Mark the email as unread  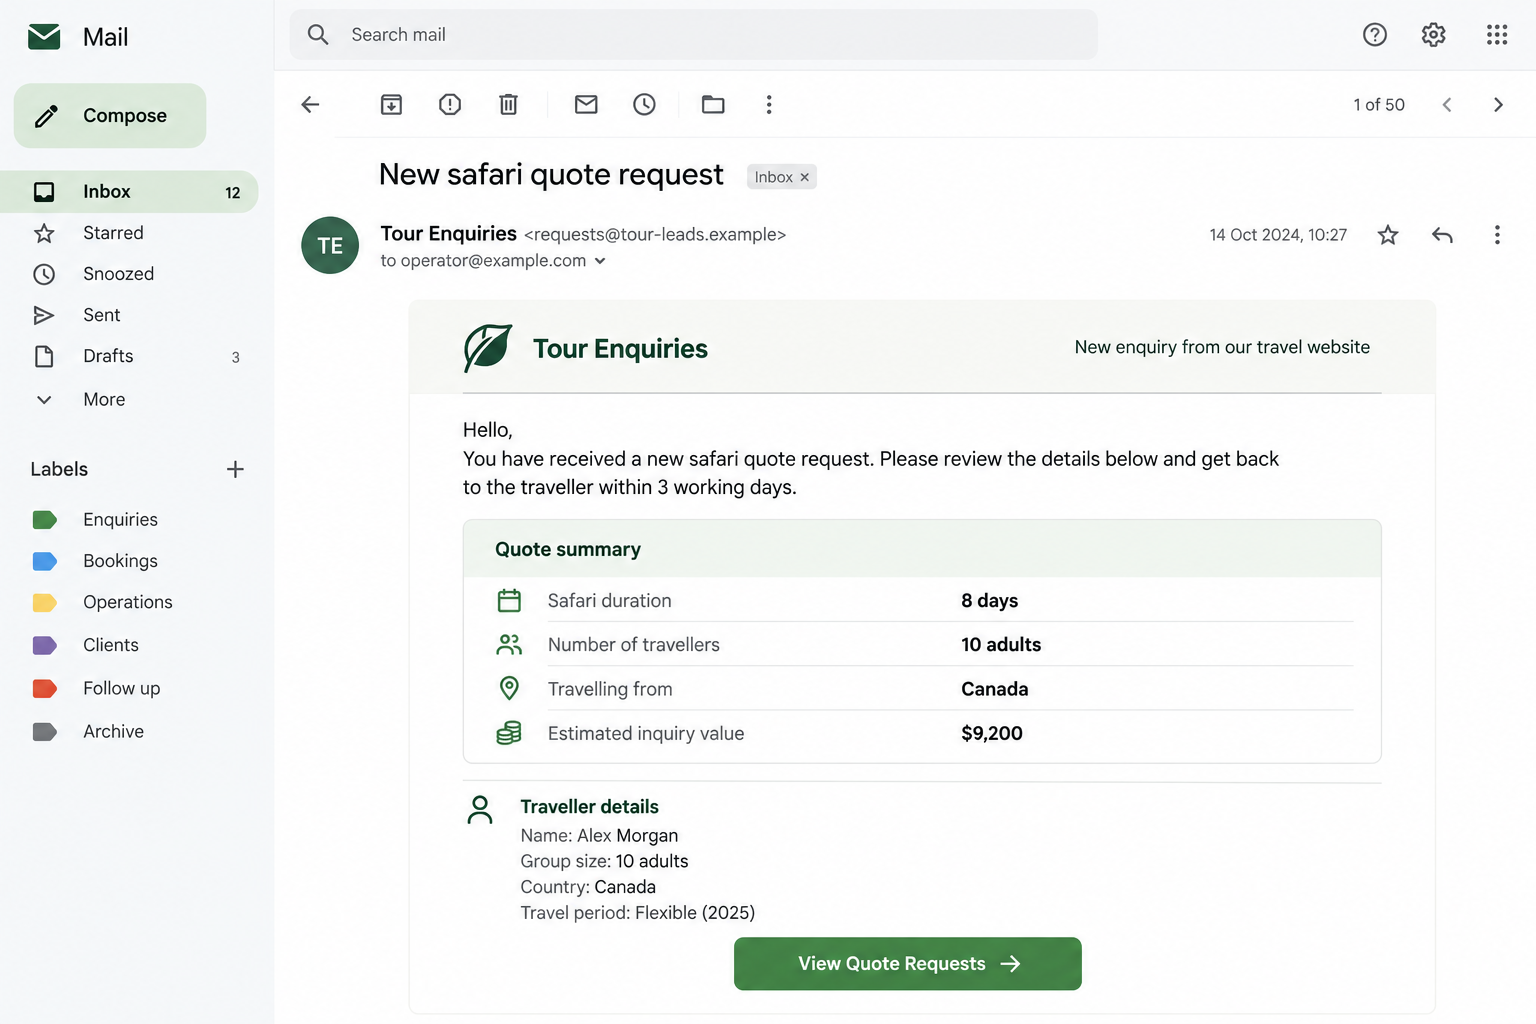586,104
